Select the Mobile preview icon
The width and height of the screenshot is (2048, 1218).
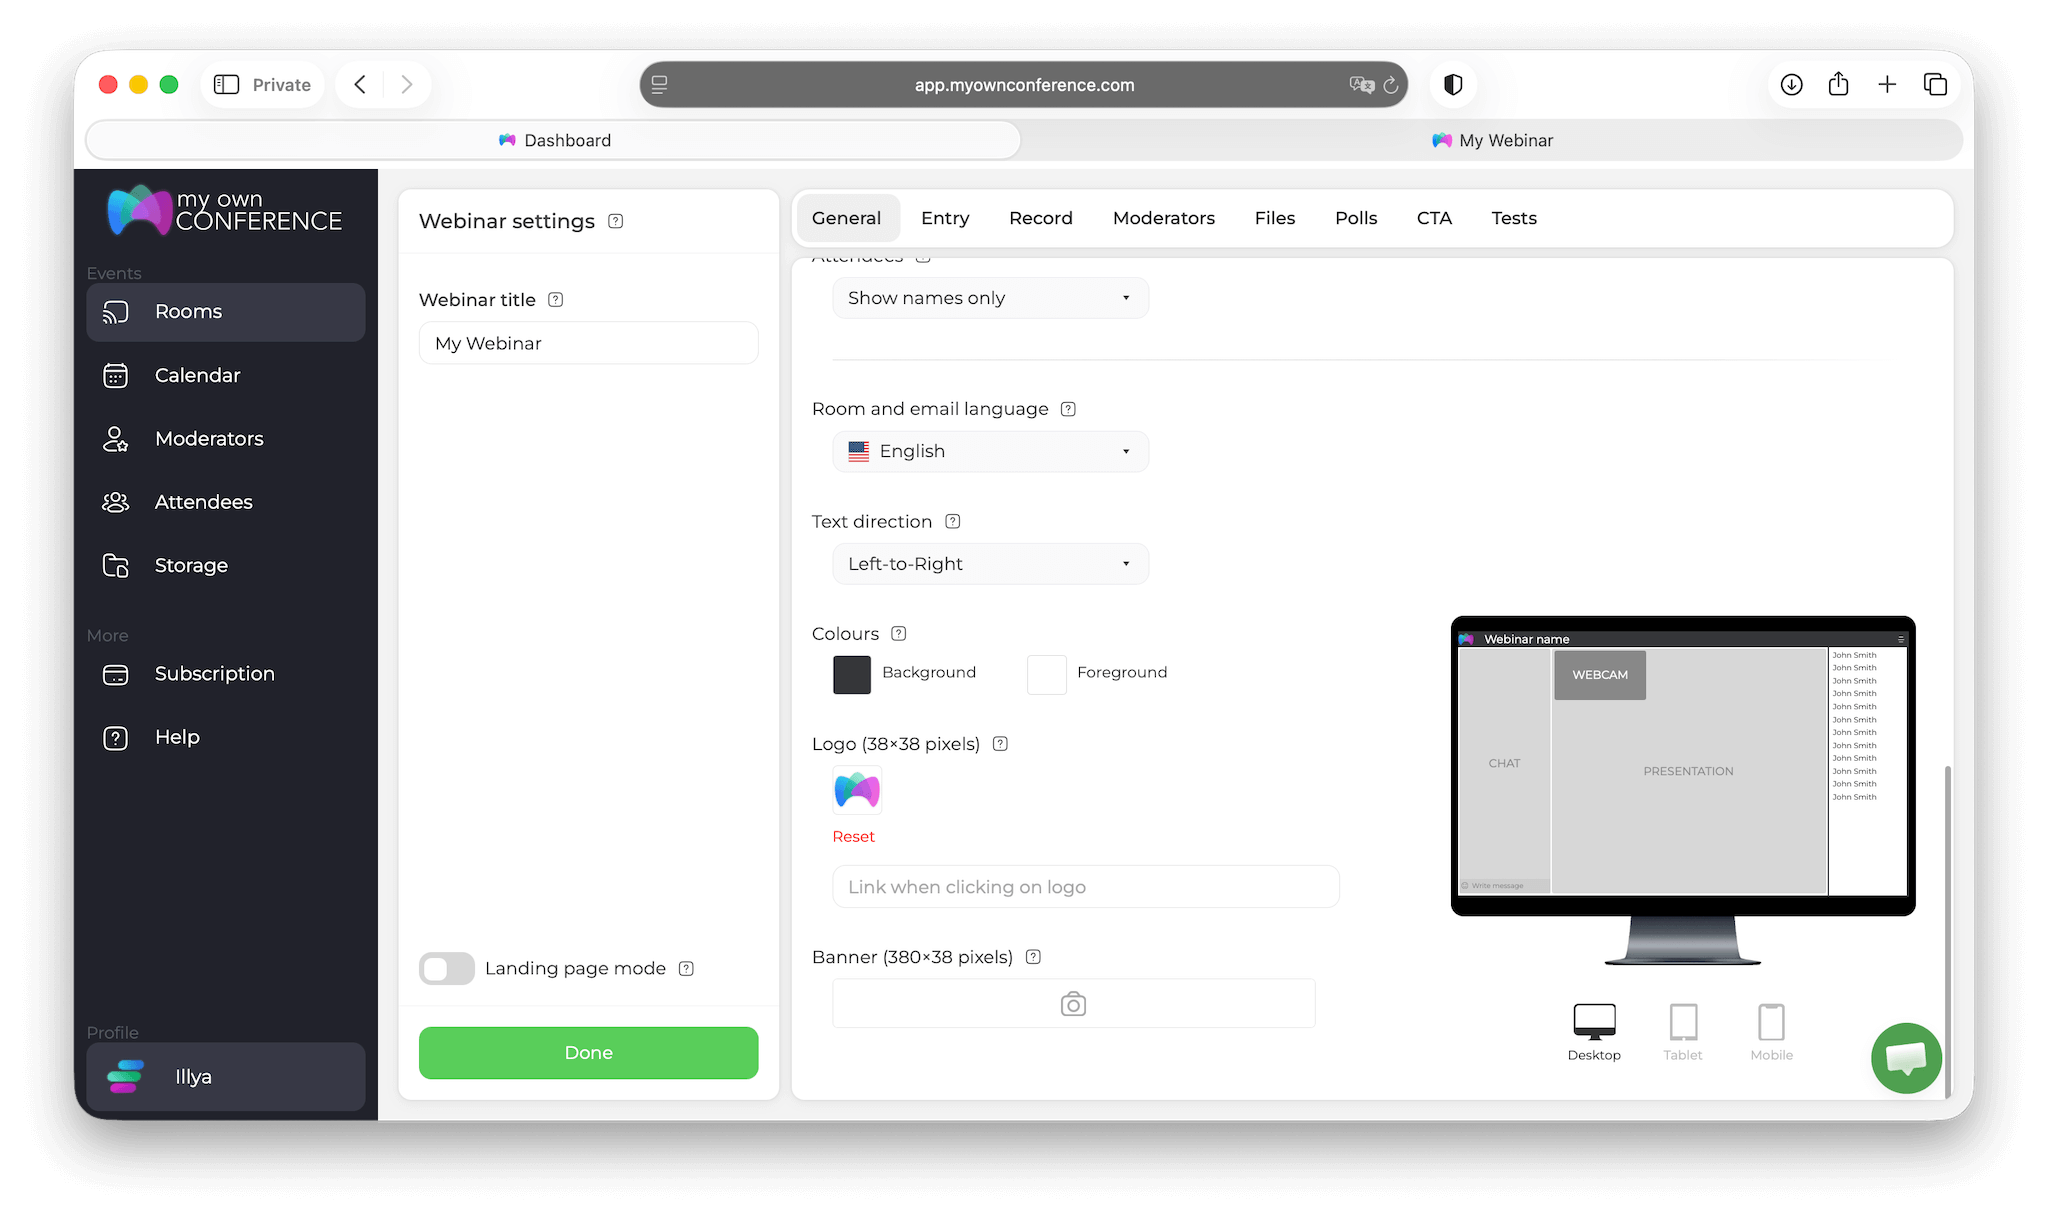(1771, 1023)
